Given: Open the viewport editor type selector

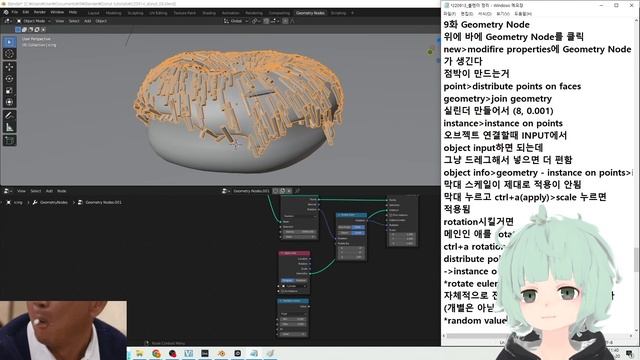Looking at the screenshot, I should click(x=8, y=21).
